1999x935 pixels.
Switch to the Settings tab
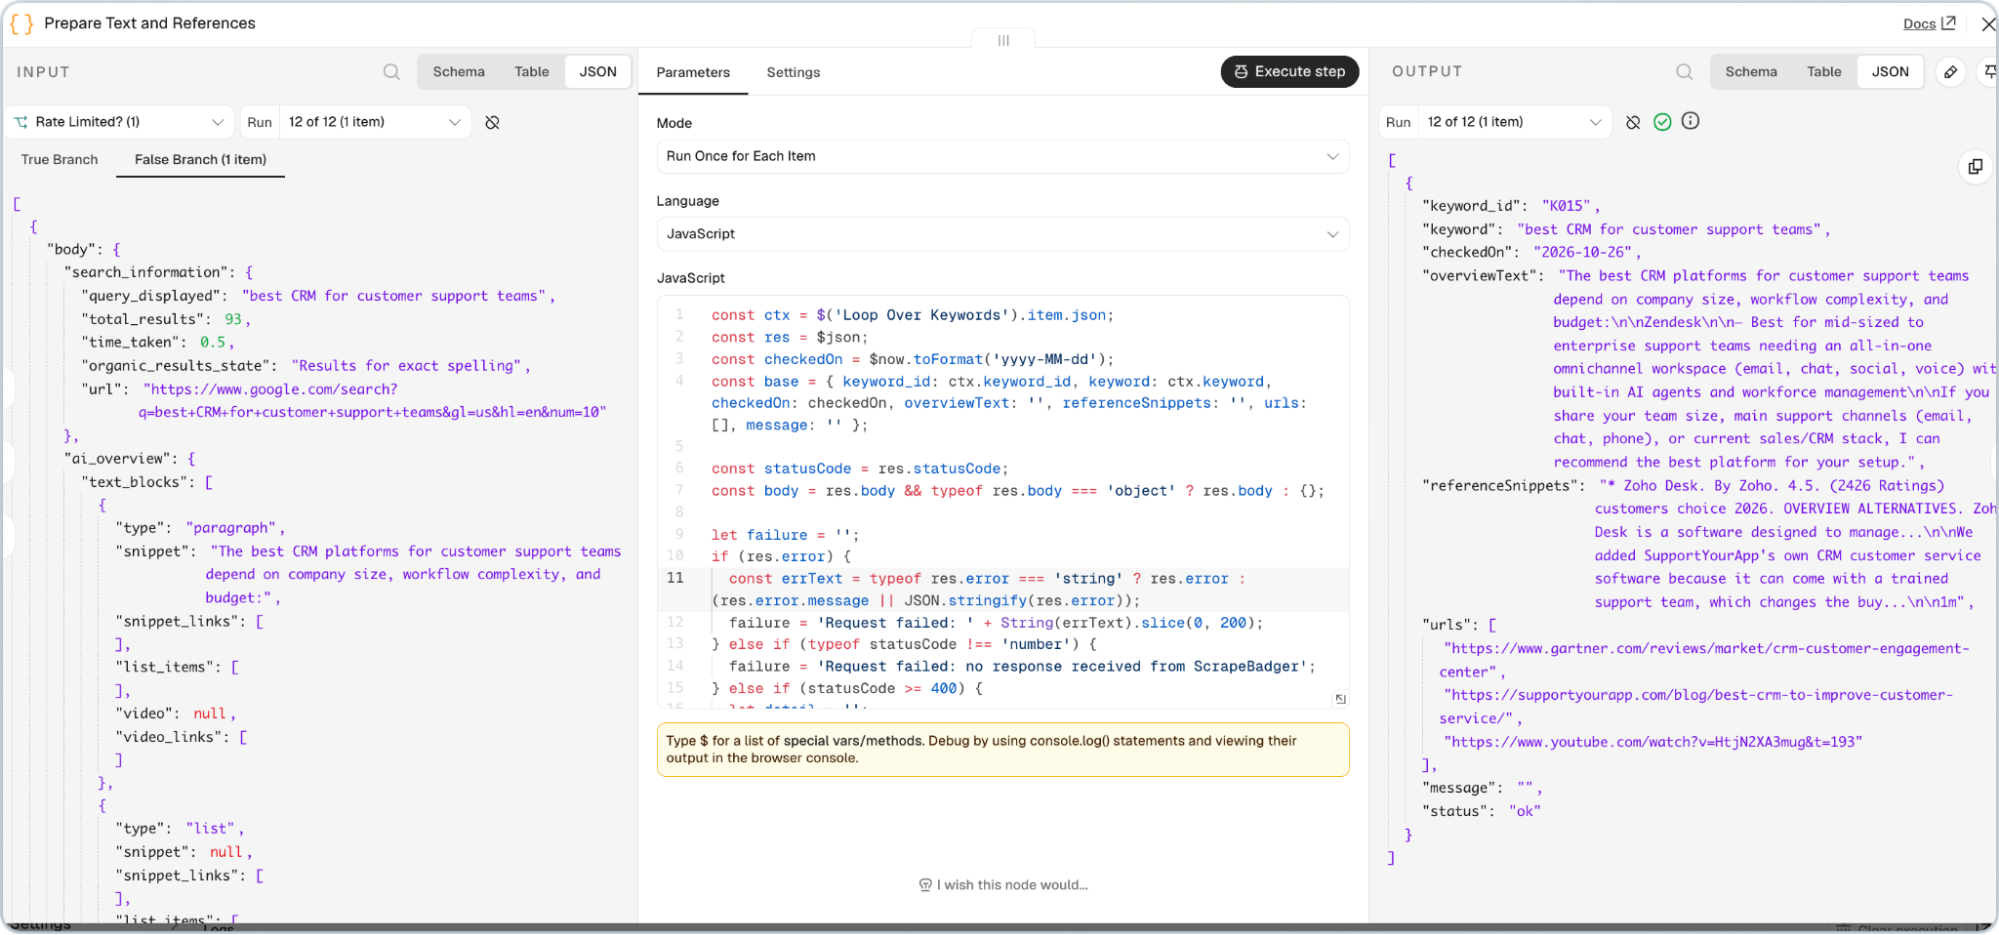pyautogui.click(x=793, y=72)
